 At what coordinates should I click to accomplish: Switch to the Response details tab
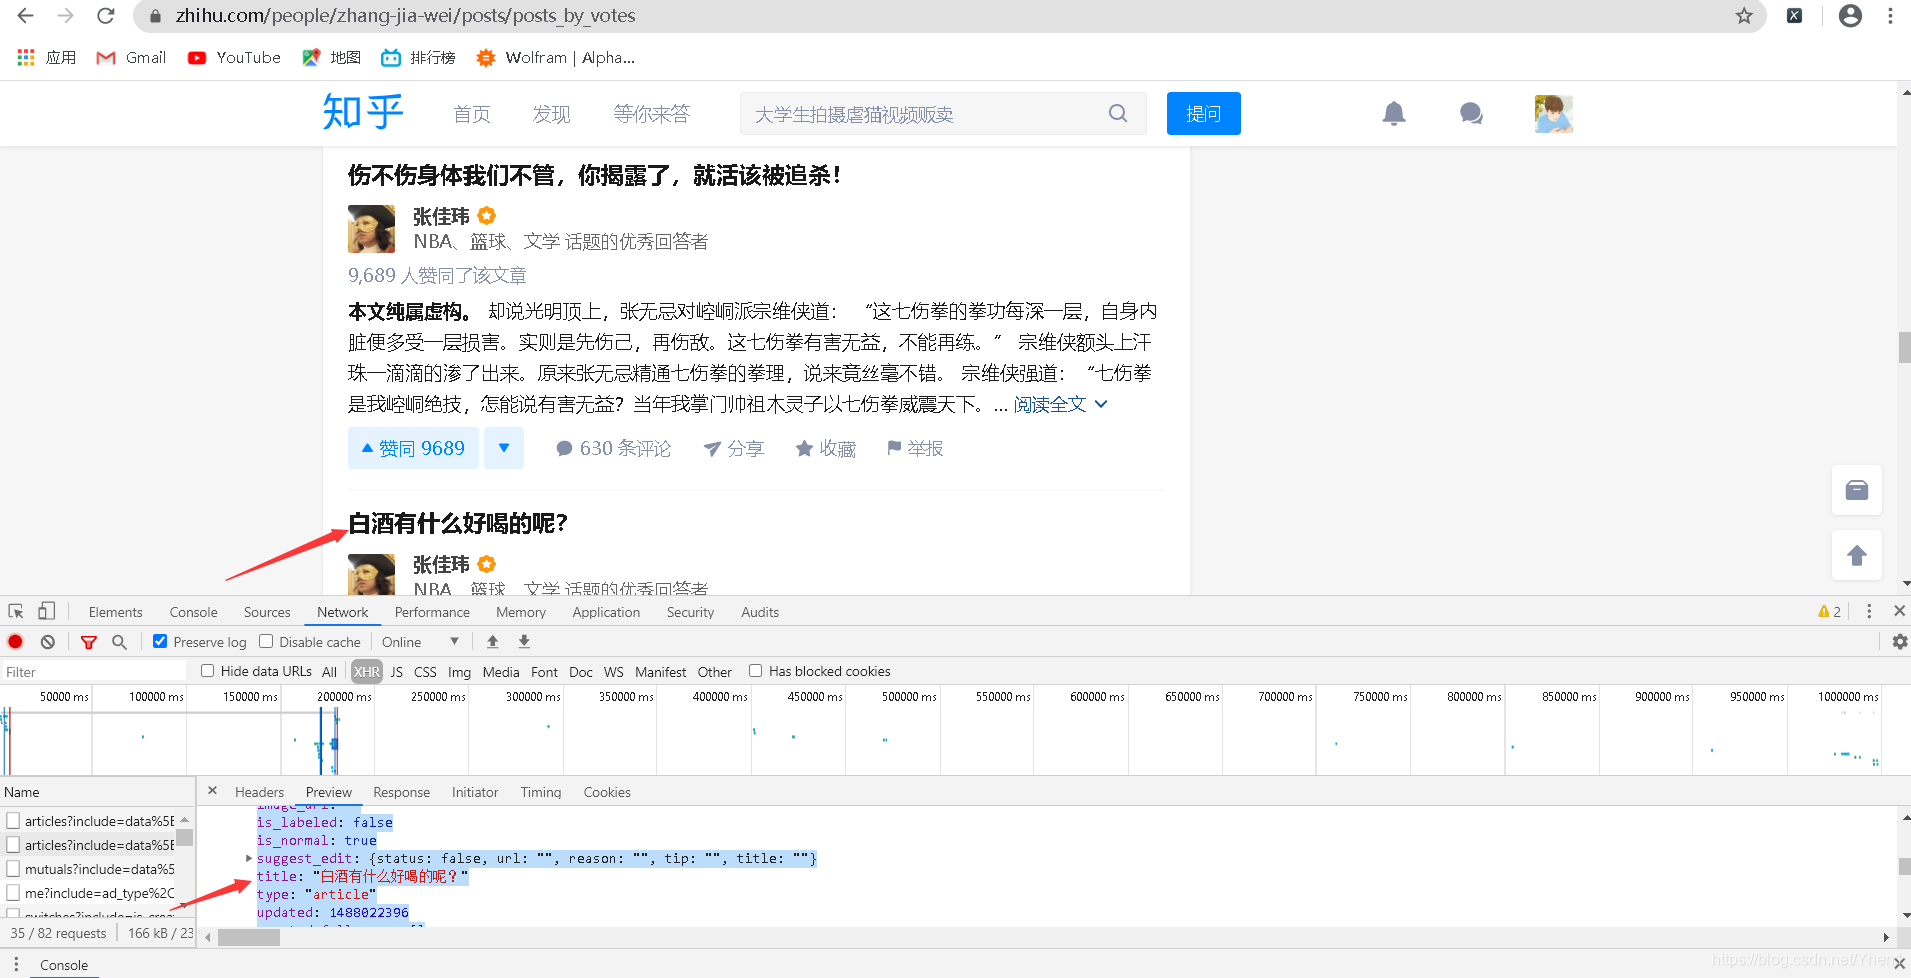[x=401, y=792]
